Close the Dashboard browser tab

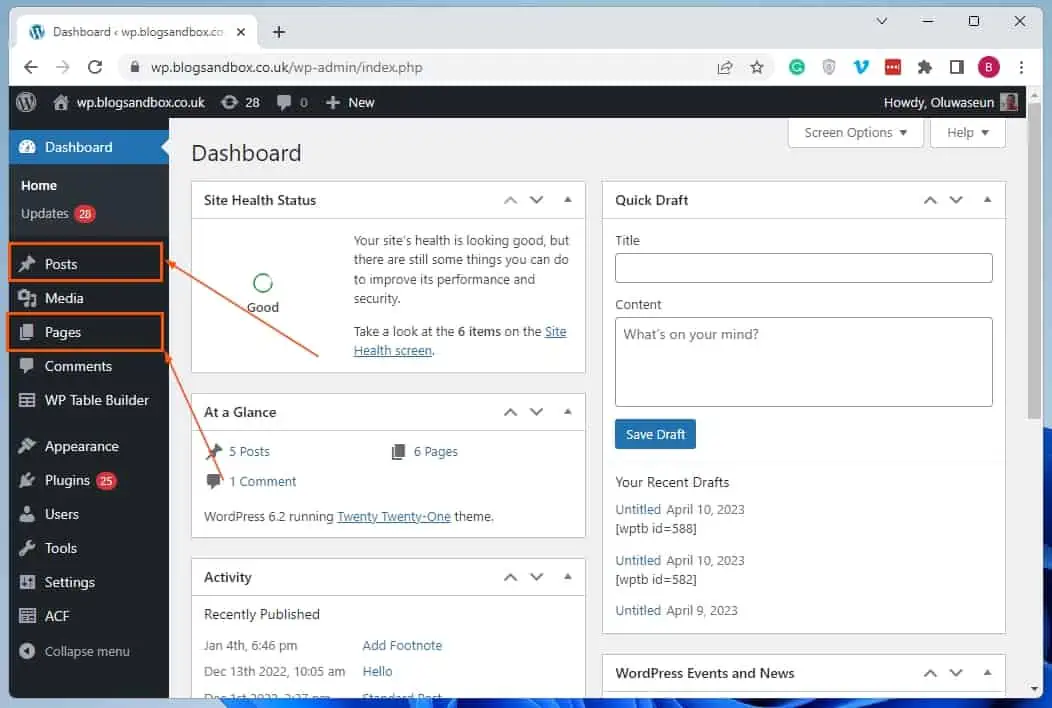pos(241,32)
